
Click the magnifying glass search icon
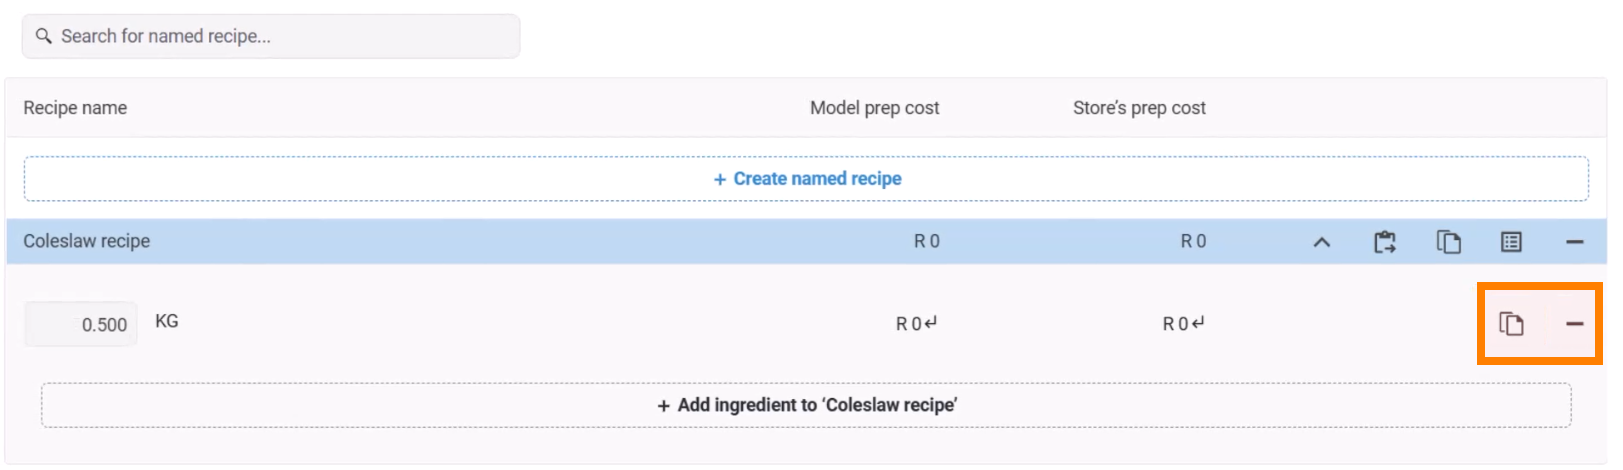pos(43,36)
